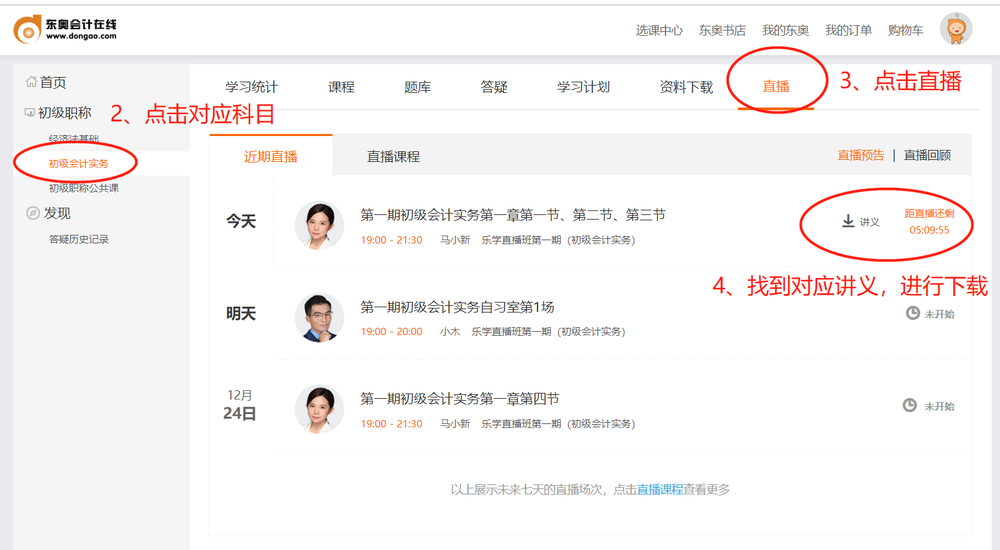Open 选课中心 from top navigation
Viewport: 1000px width, 550px height.
(x=659, y=30)
